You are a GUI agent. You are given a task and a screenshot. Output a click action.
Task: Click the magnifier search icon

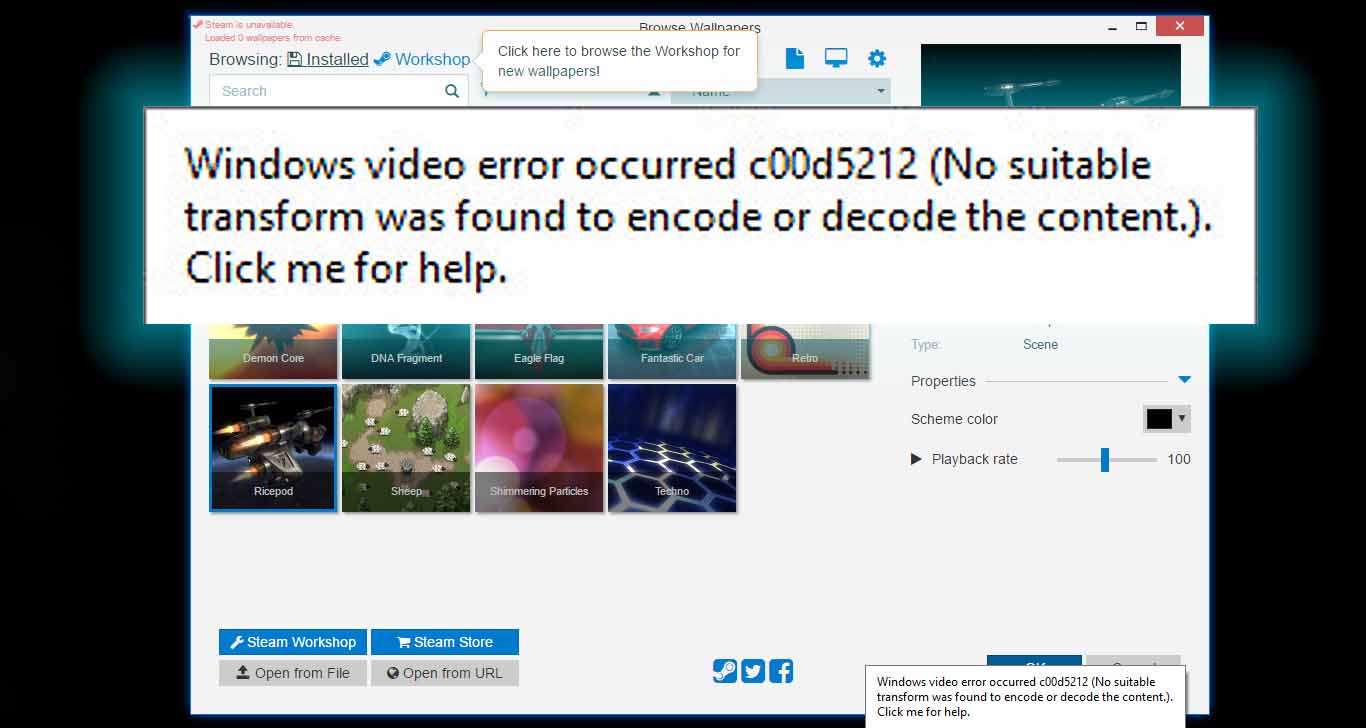(x=452, y=91)
